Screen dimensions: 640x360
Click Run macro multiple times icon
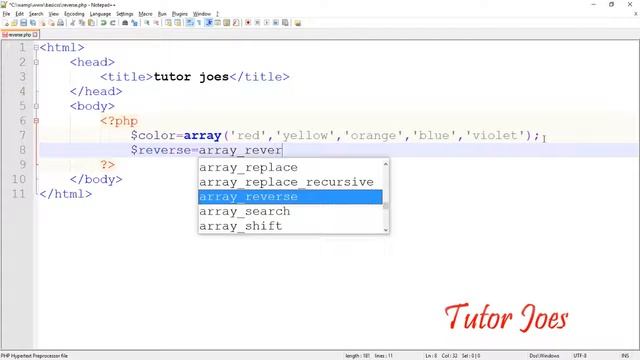276,23
